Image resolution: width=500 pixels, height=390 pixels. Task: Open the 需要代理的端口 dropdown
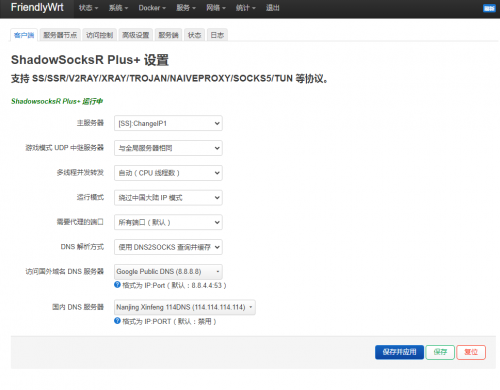point(168,222)
